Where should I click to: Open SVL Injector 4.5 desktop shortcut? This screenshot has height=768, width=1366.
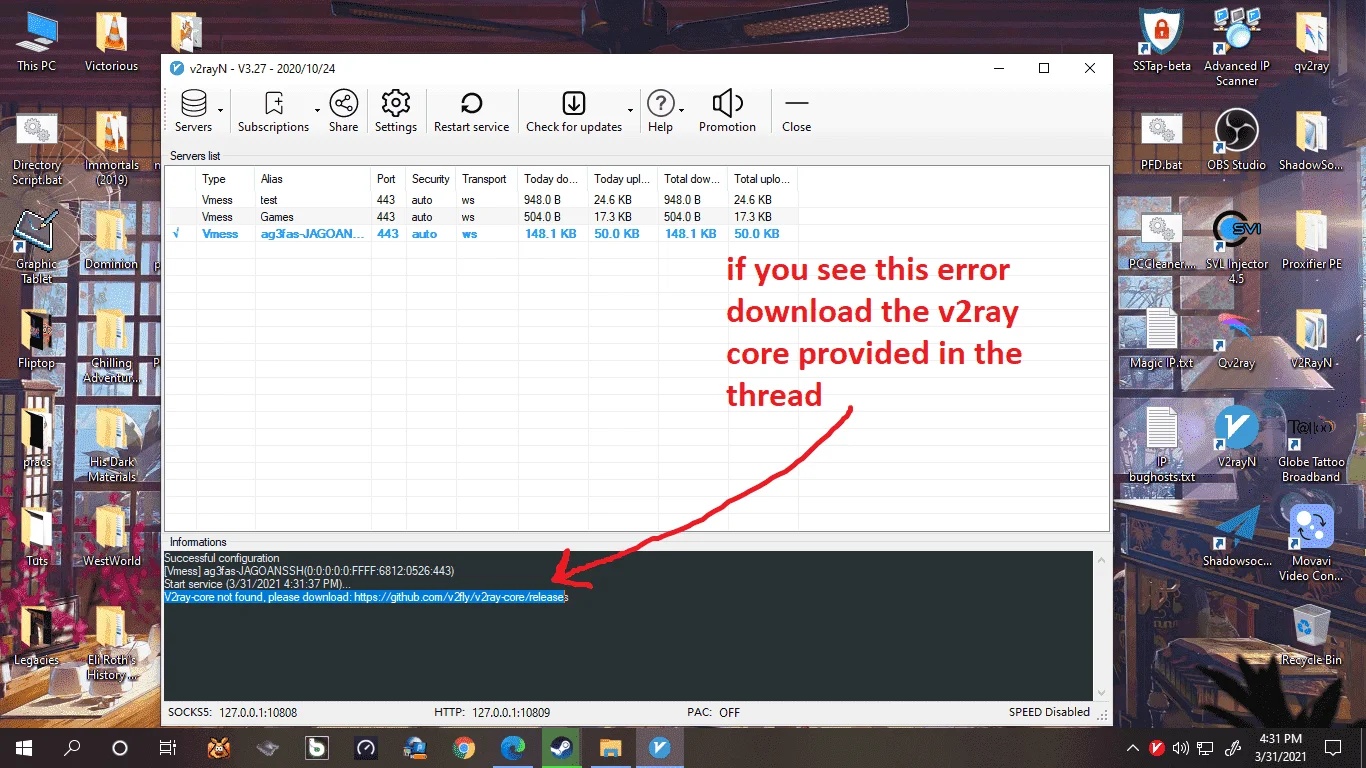[1237, 247]
